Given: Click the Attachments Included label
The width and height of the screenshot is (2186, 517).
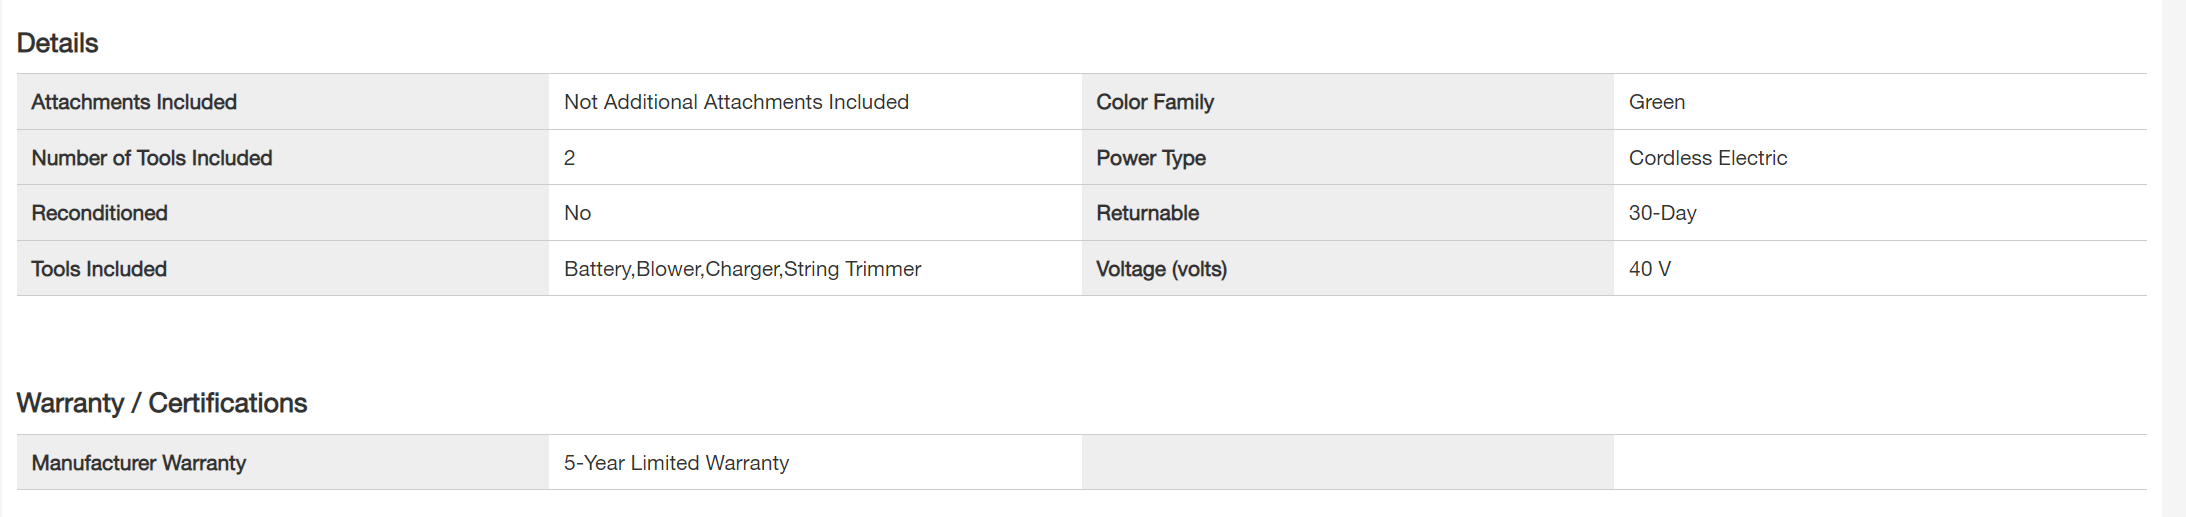Looking at the screenshot, I should pos(134,102).
